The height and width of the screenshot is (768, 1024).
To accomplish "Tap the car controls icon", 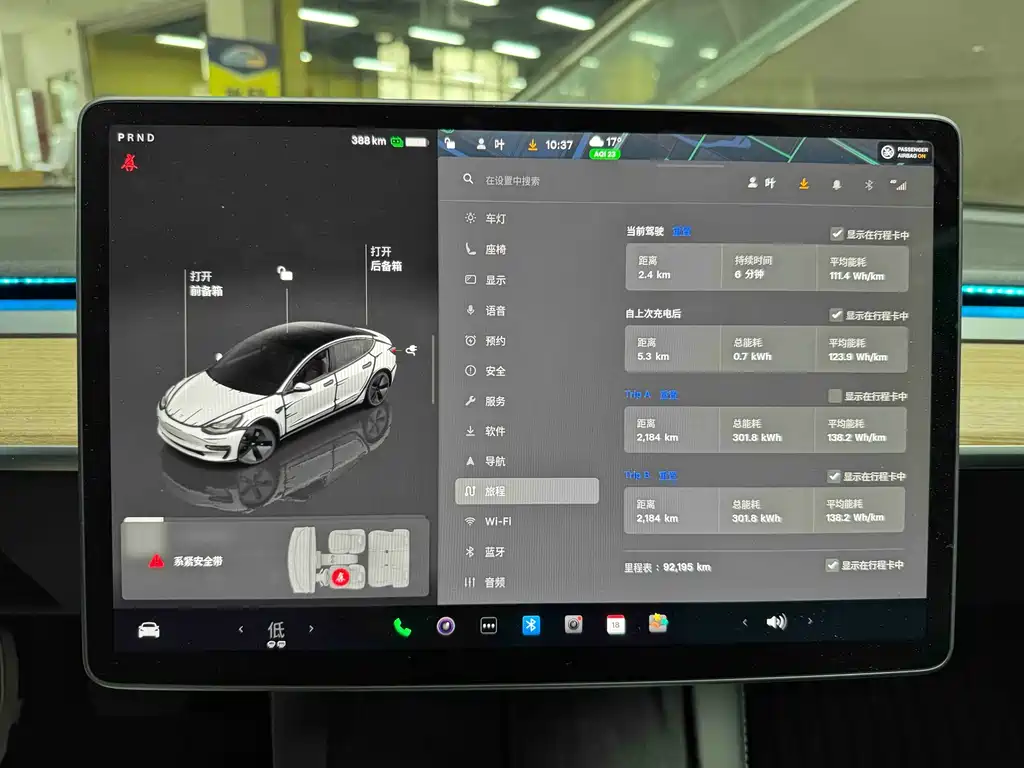I will point(149,630).
